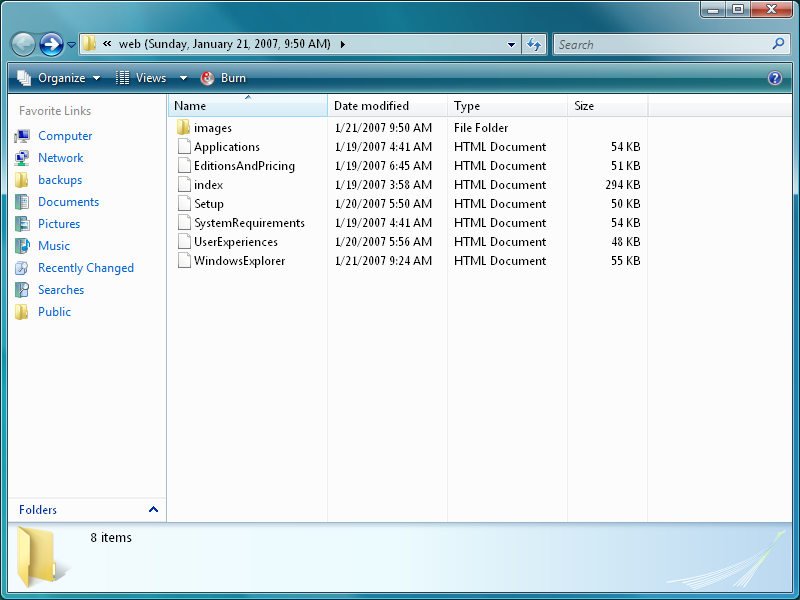This screenshot has width=800, height=600.
Task: Click the 8 items text in details pane
Action: point(111,538)
